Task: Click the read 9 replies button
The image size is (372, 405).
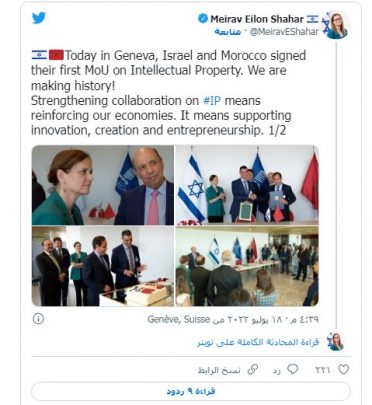Action: 191,391
